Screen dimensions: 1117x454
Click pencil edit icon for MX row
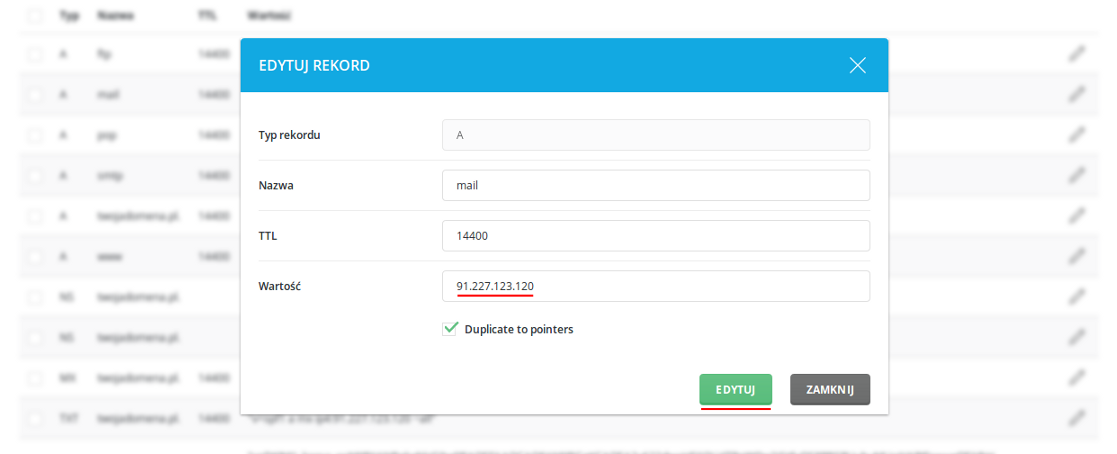coord(1077,376)
